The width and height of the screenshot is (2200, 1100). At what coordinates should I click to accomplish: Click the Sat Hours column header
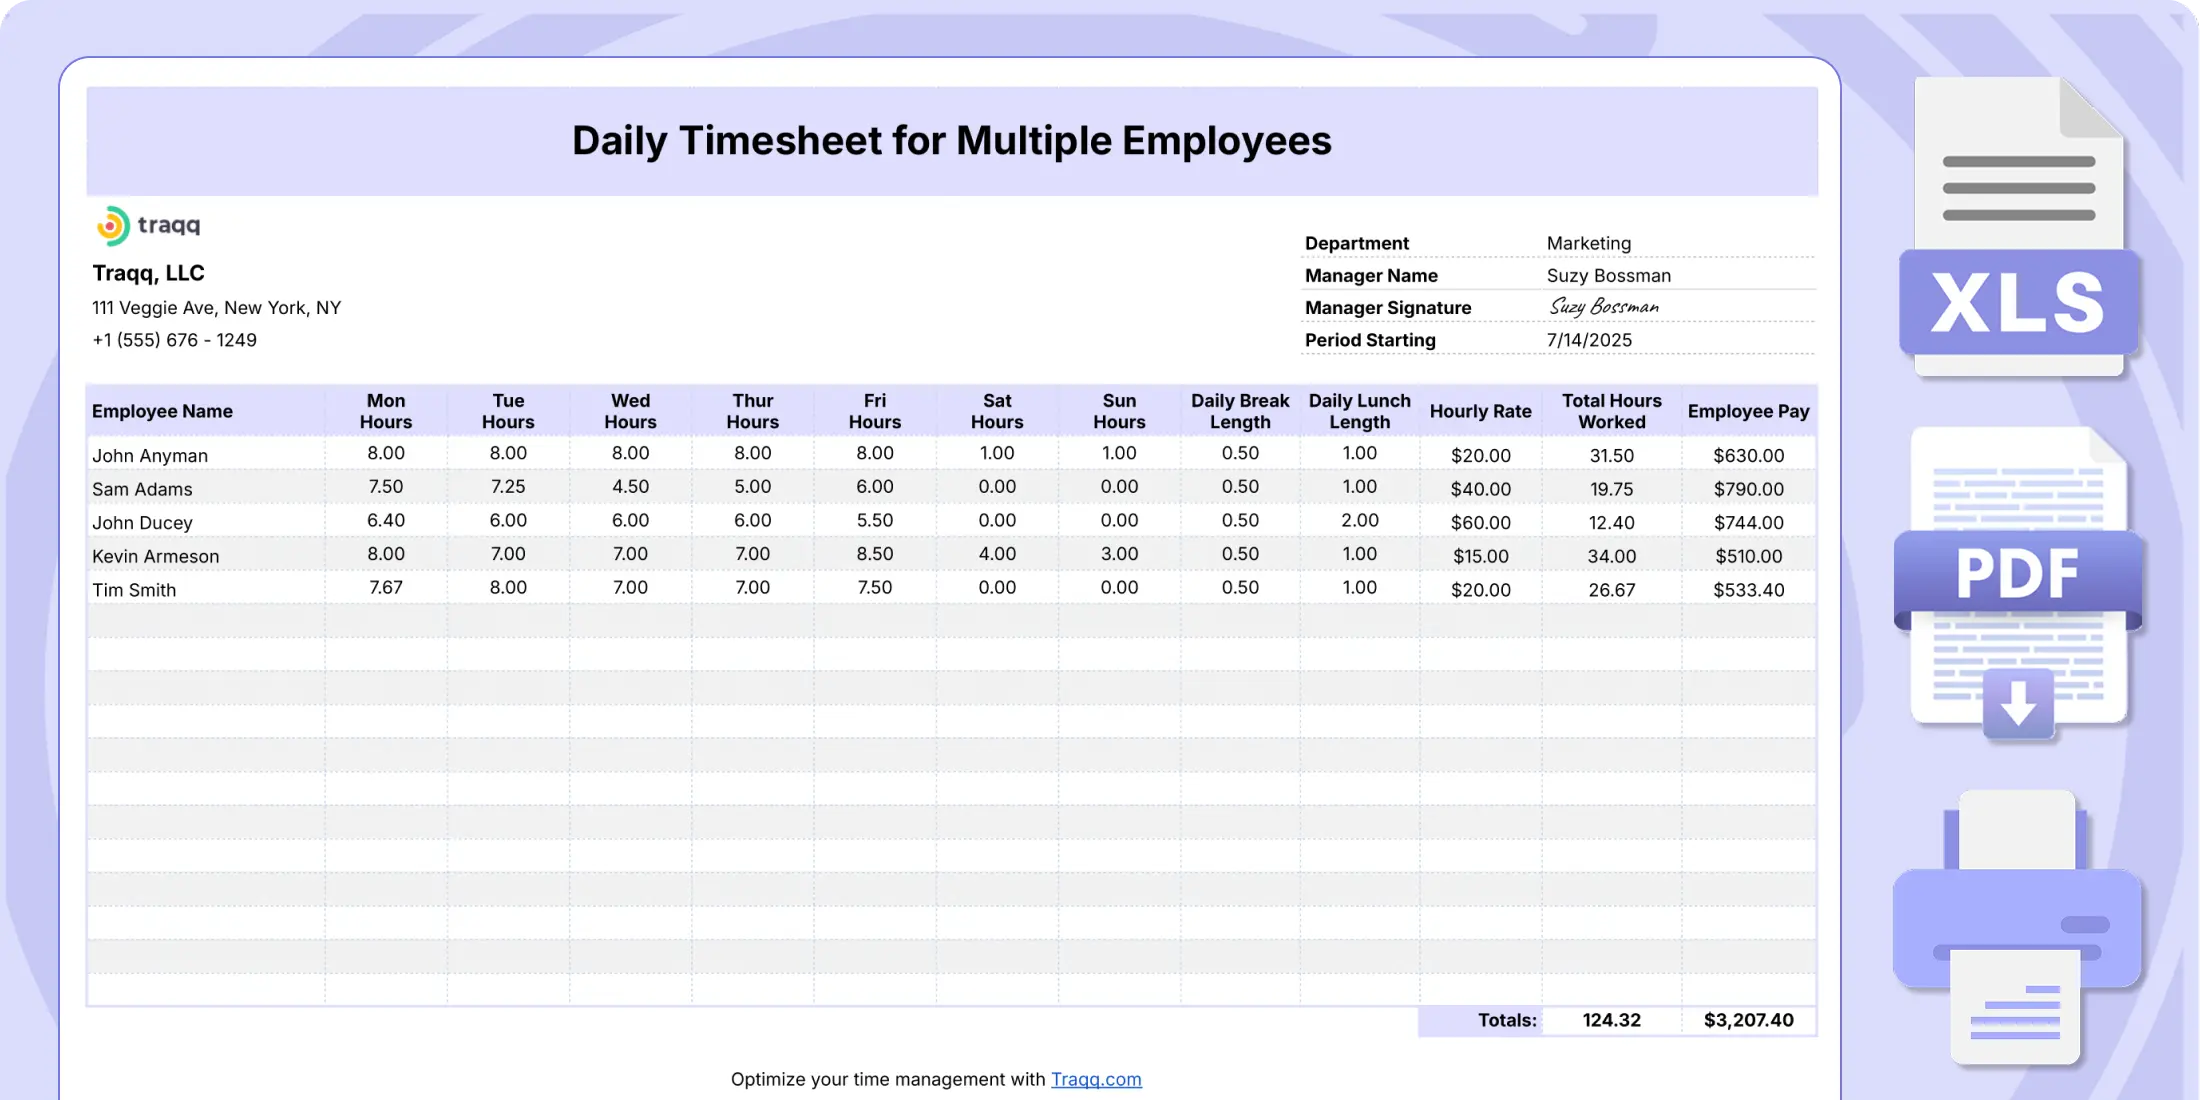click(997, 411)
